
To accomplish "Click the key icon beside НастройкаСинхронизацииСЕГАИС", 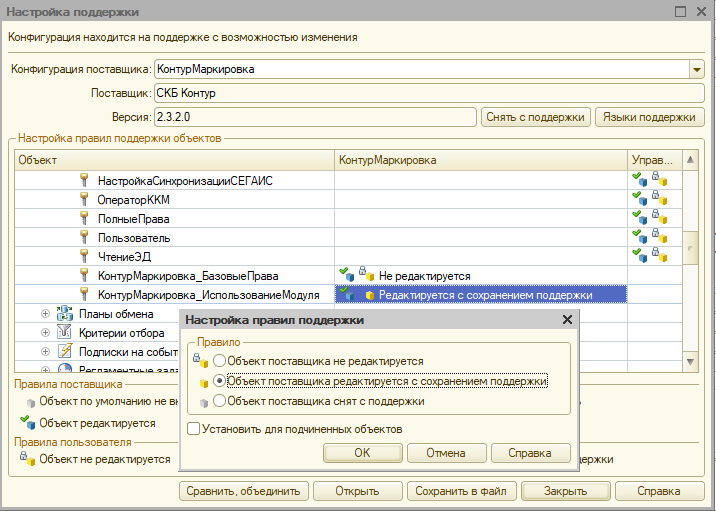I will (84, 180).
